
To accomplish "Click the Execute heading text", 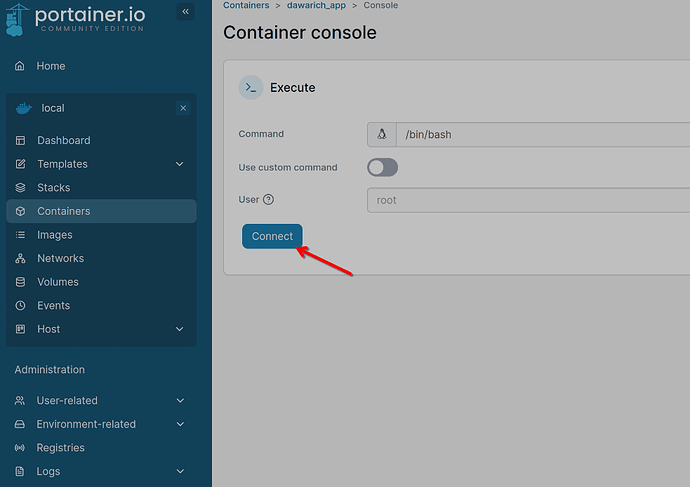I will click(293, 88).
